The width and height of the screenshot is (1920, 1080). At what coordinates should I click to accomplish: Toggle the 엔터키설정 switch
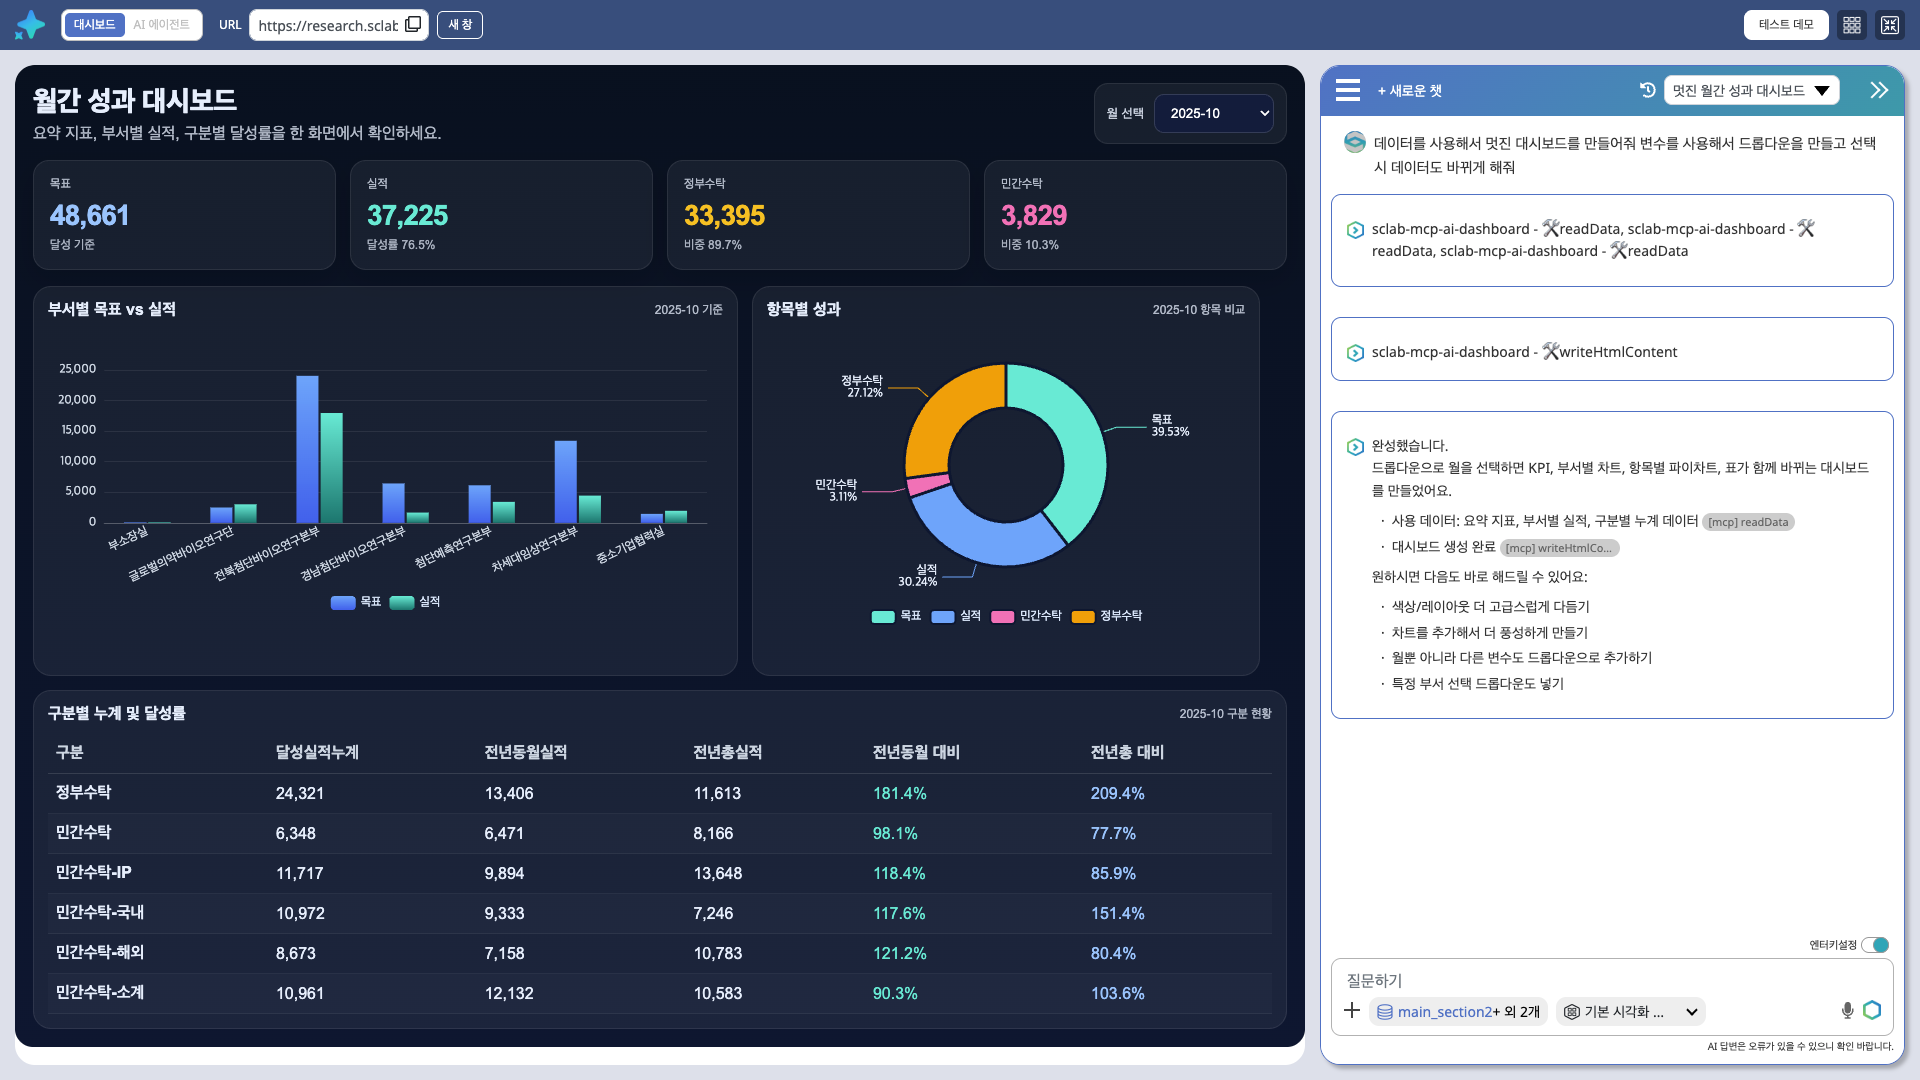(1875, 945)
